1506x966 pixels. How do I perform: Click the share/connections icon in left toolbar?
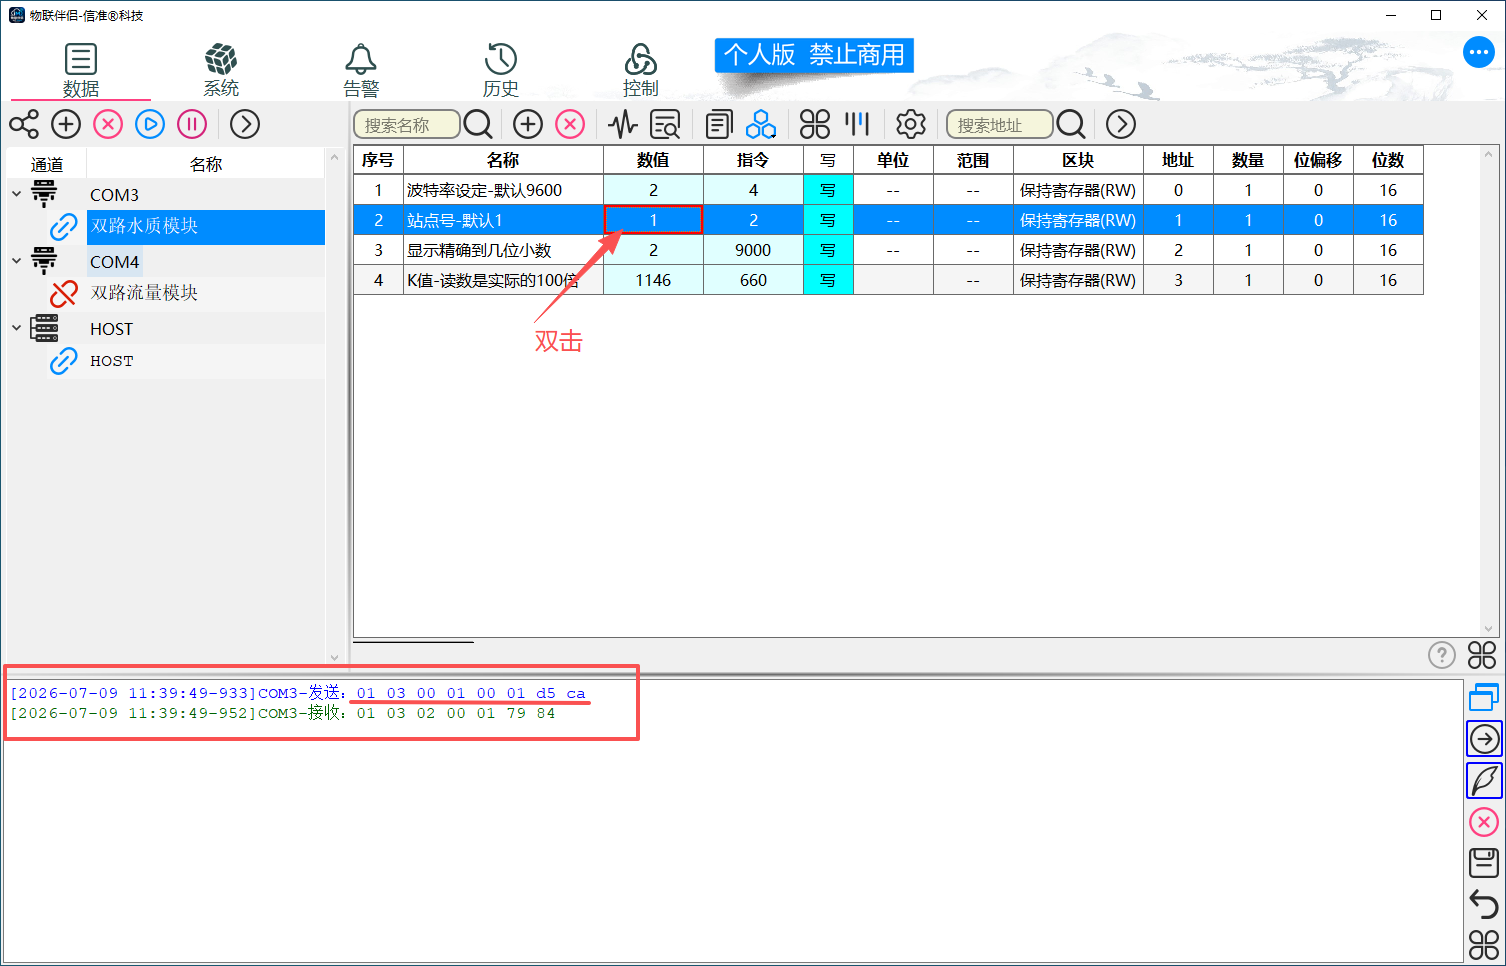pyautogui.click(x=24, y=124)
